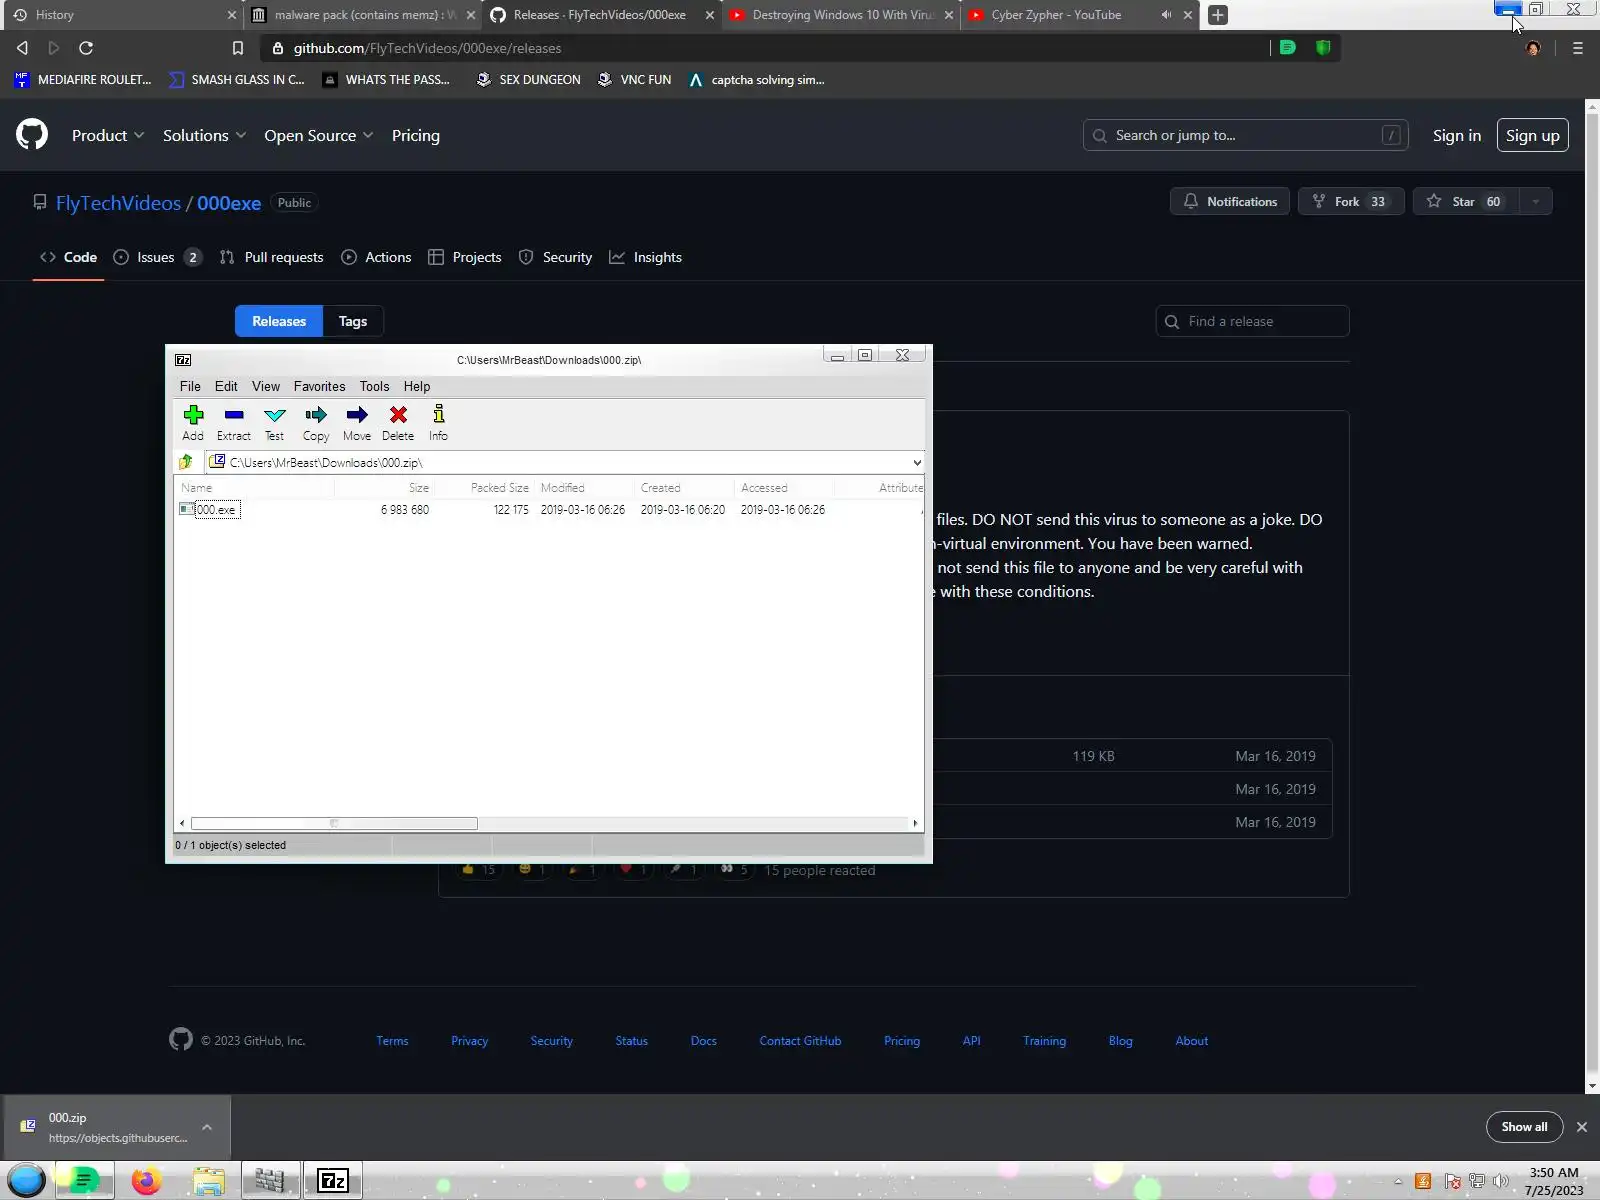Open the 7-Zip File menu

[x=190, y=386]
